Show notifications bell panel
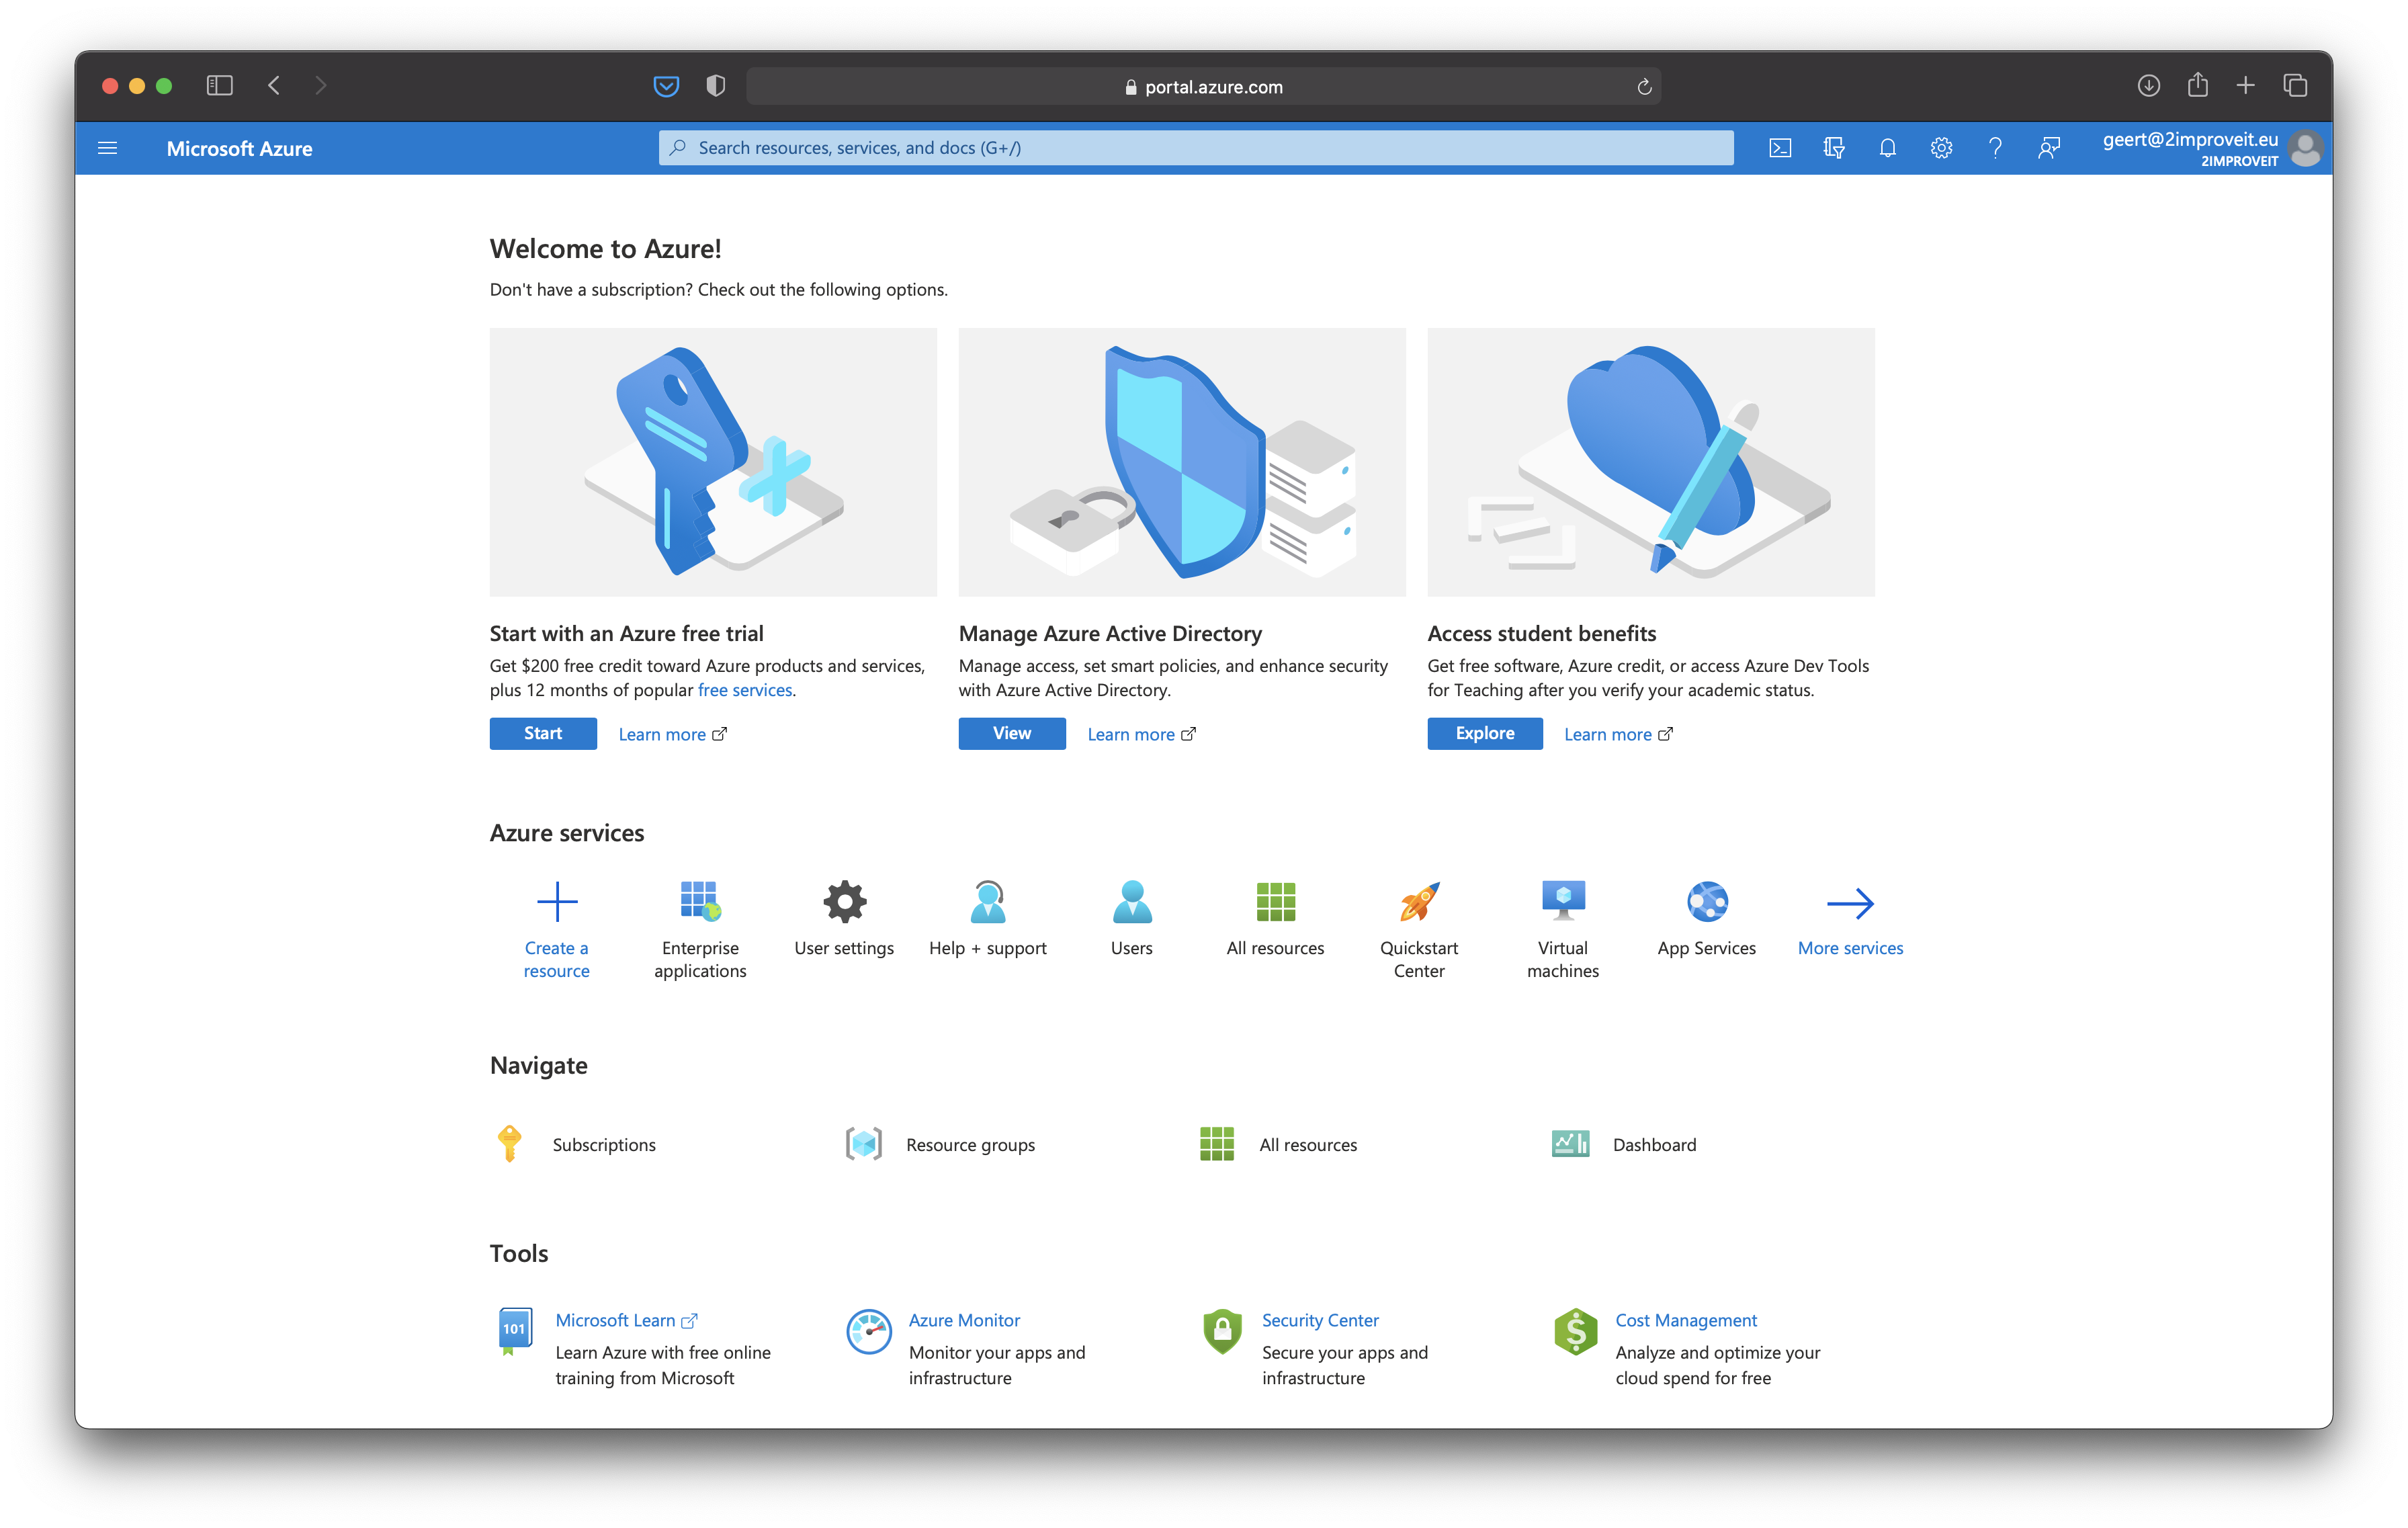 [x=1888, y=148]
